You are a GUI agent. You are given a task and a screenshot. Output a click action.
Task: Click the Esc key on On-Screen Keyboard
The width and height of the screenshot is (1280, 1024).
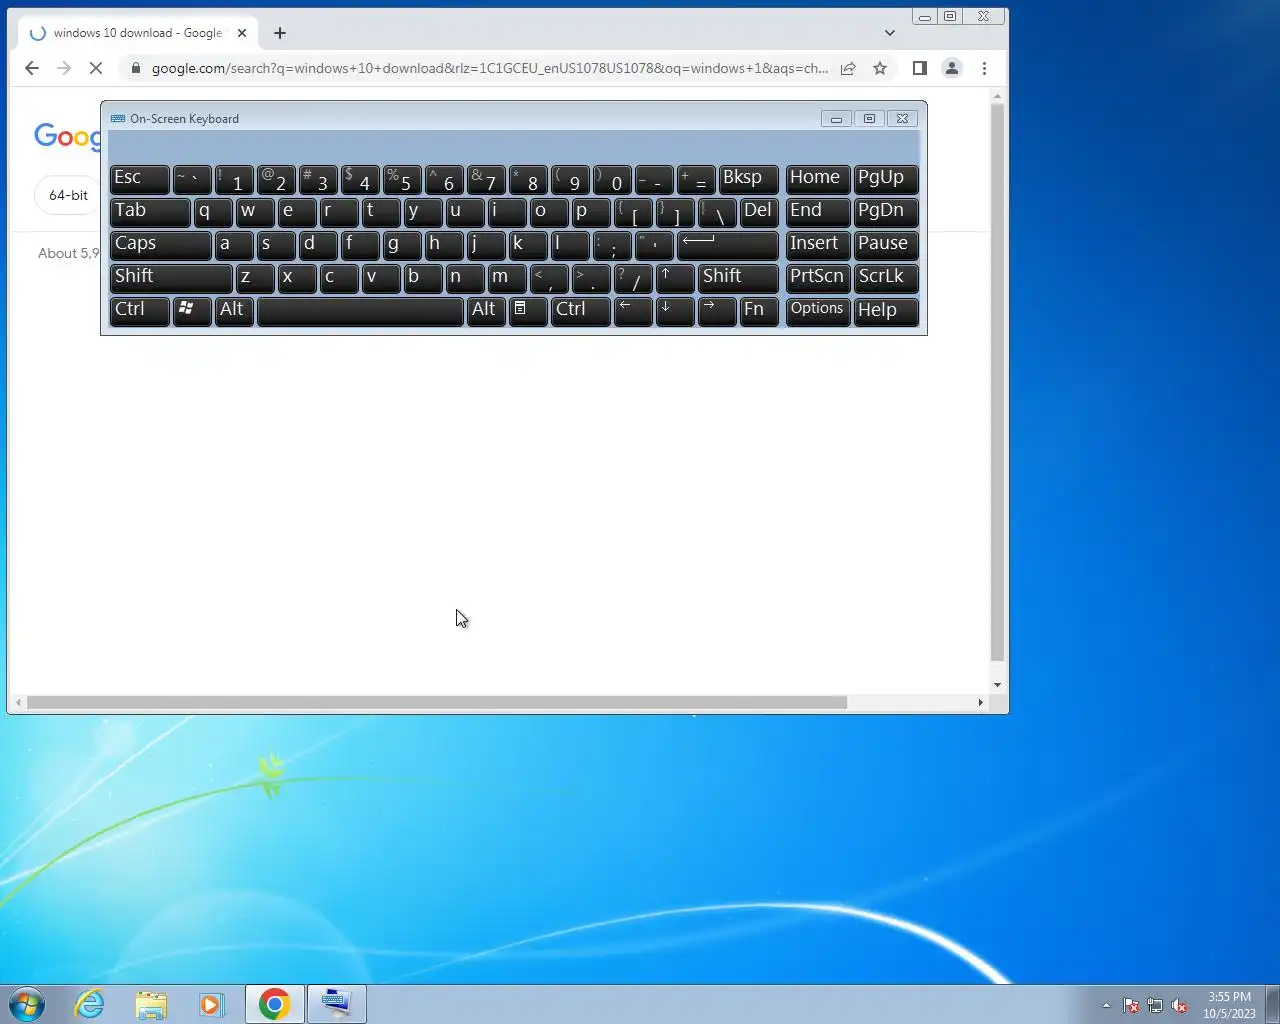point(139,179)
